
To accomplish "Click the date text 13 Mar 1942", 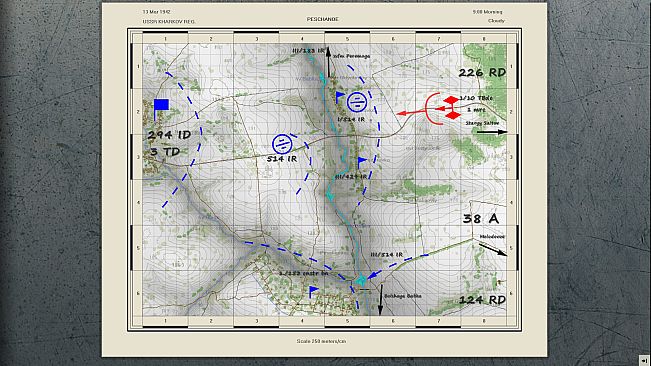I will coord(157,12).
